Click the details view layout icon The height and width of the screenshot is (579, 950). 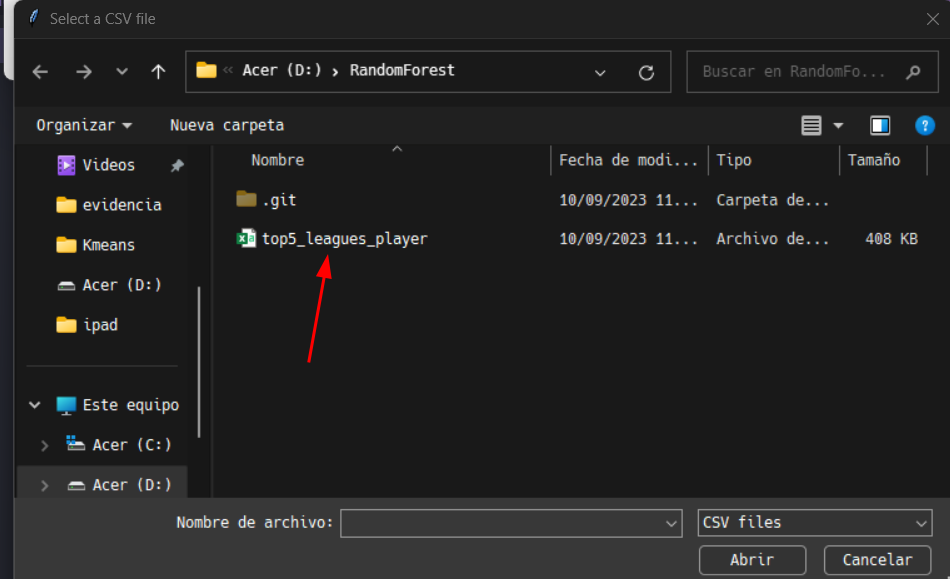pos(812,125)
